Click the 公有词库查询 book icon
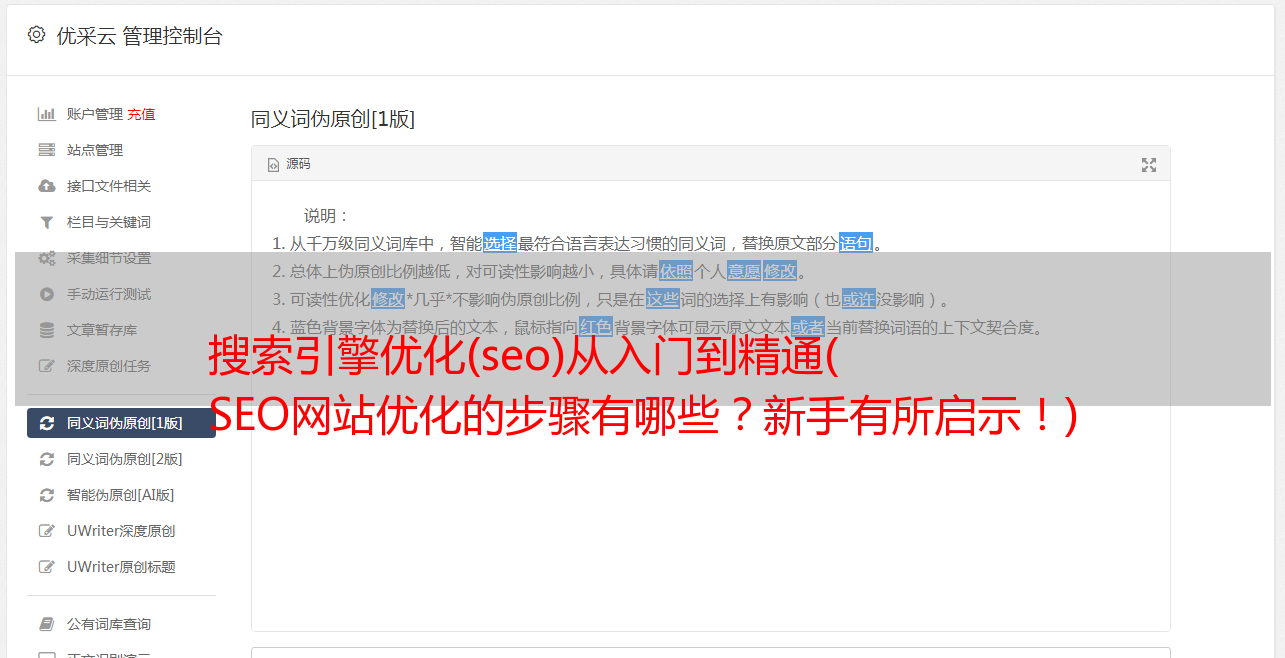Image resolution: width=1285 pixels, height=658 pixels. coord(46,624)
